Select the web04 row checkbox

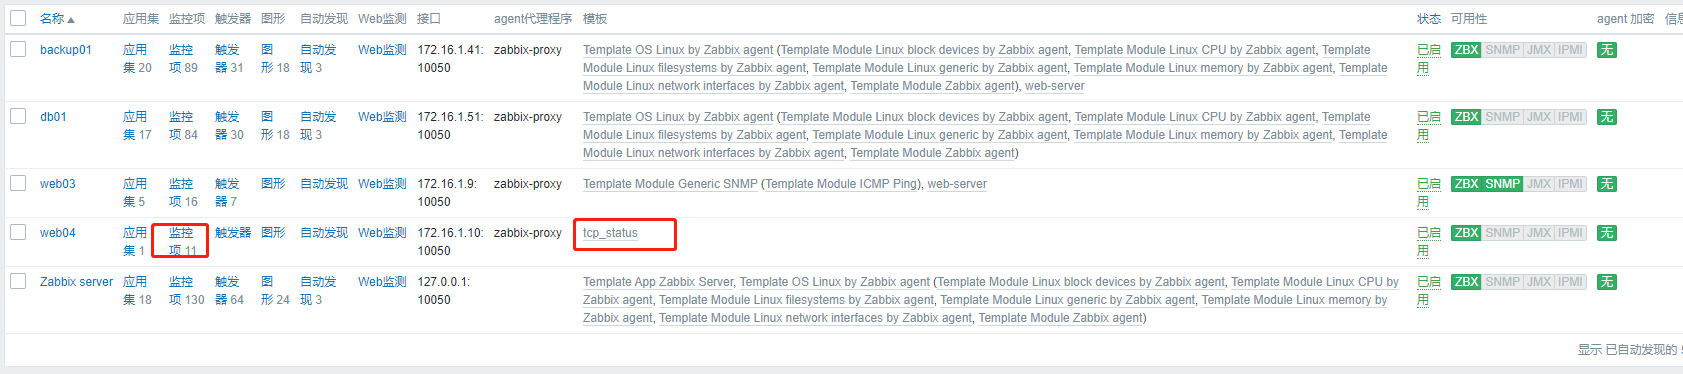click(x=18, y=232)
